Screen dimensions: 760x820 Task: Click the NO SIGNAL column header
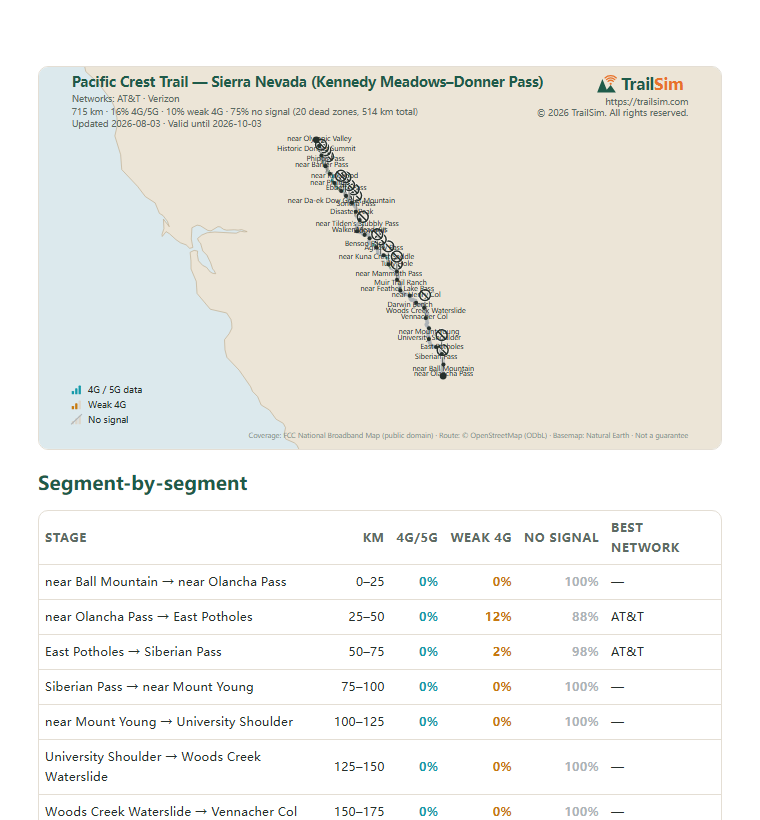[x=561, y=538]
